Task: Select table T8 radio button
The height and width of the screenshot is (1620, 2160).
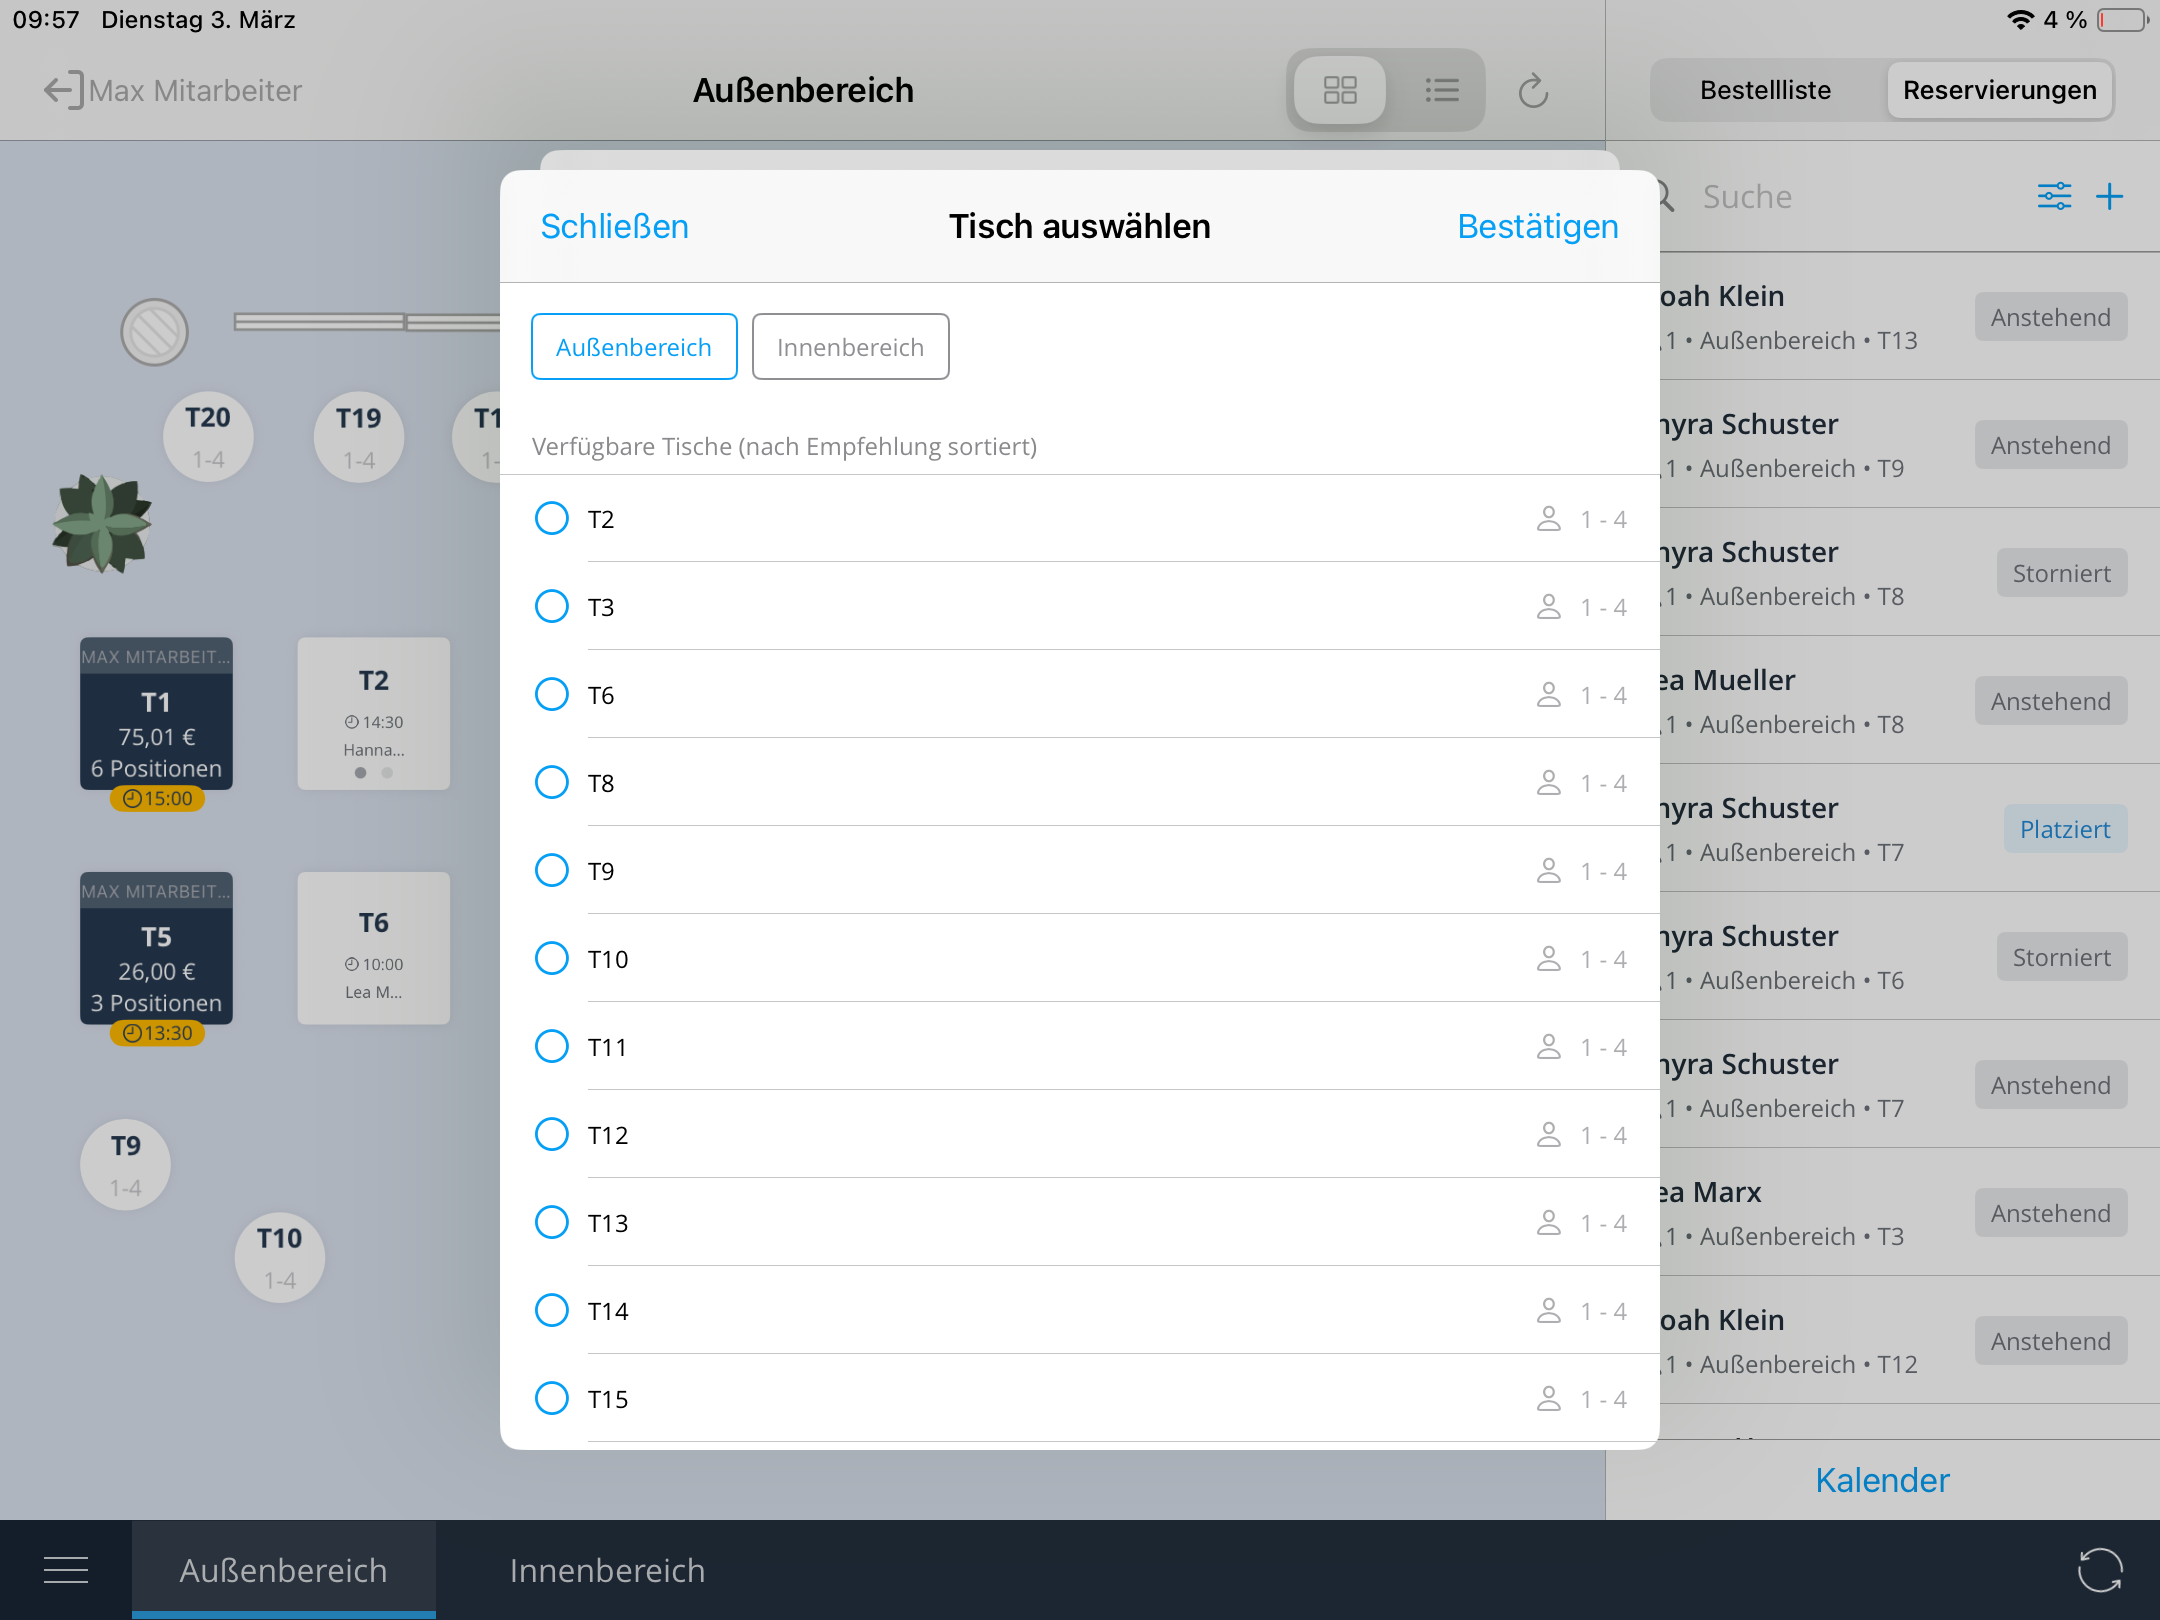Action: coord(552,783)
